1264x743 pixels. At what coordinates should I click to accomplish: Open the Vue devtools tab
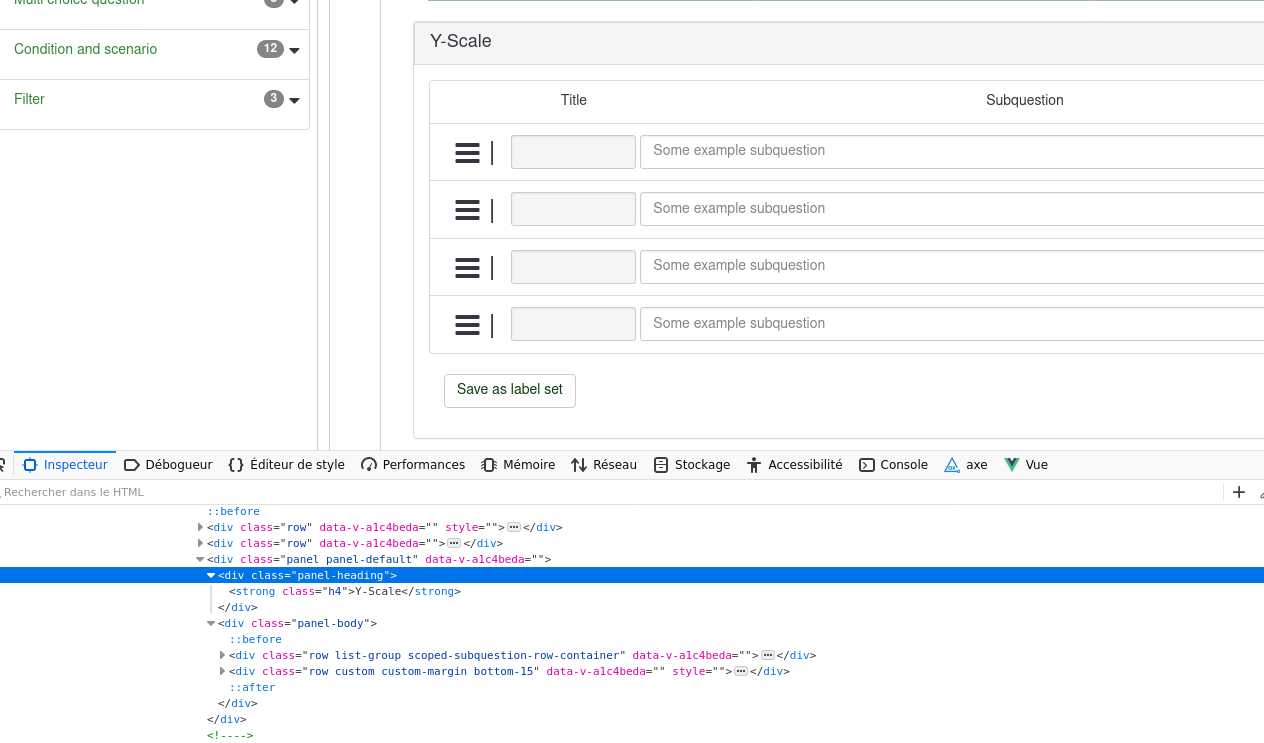coord(1026,465)
